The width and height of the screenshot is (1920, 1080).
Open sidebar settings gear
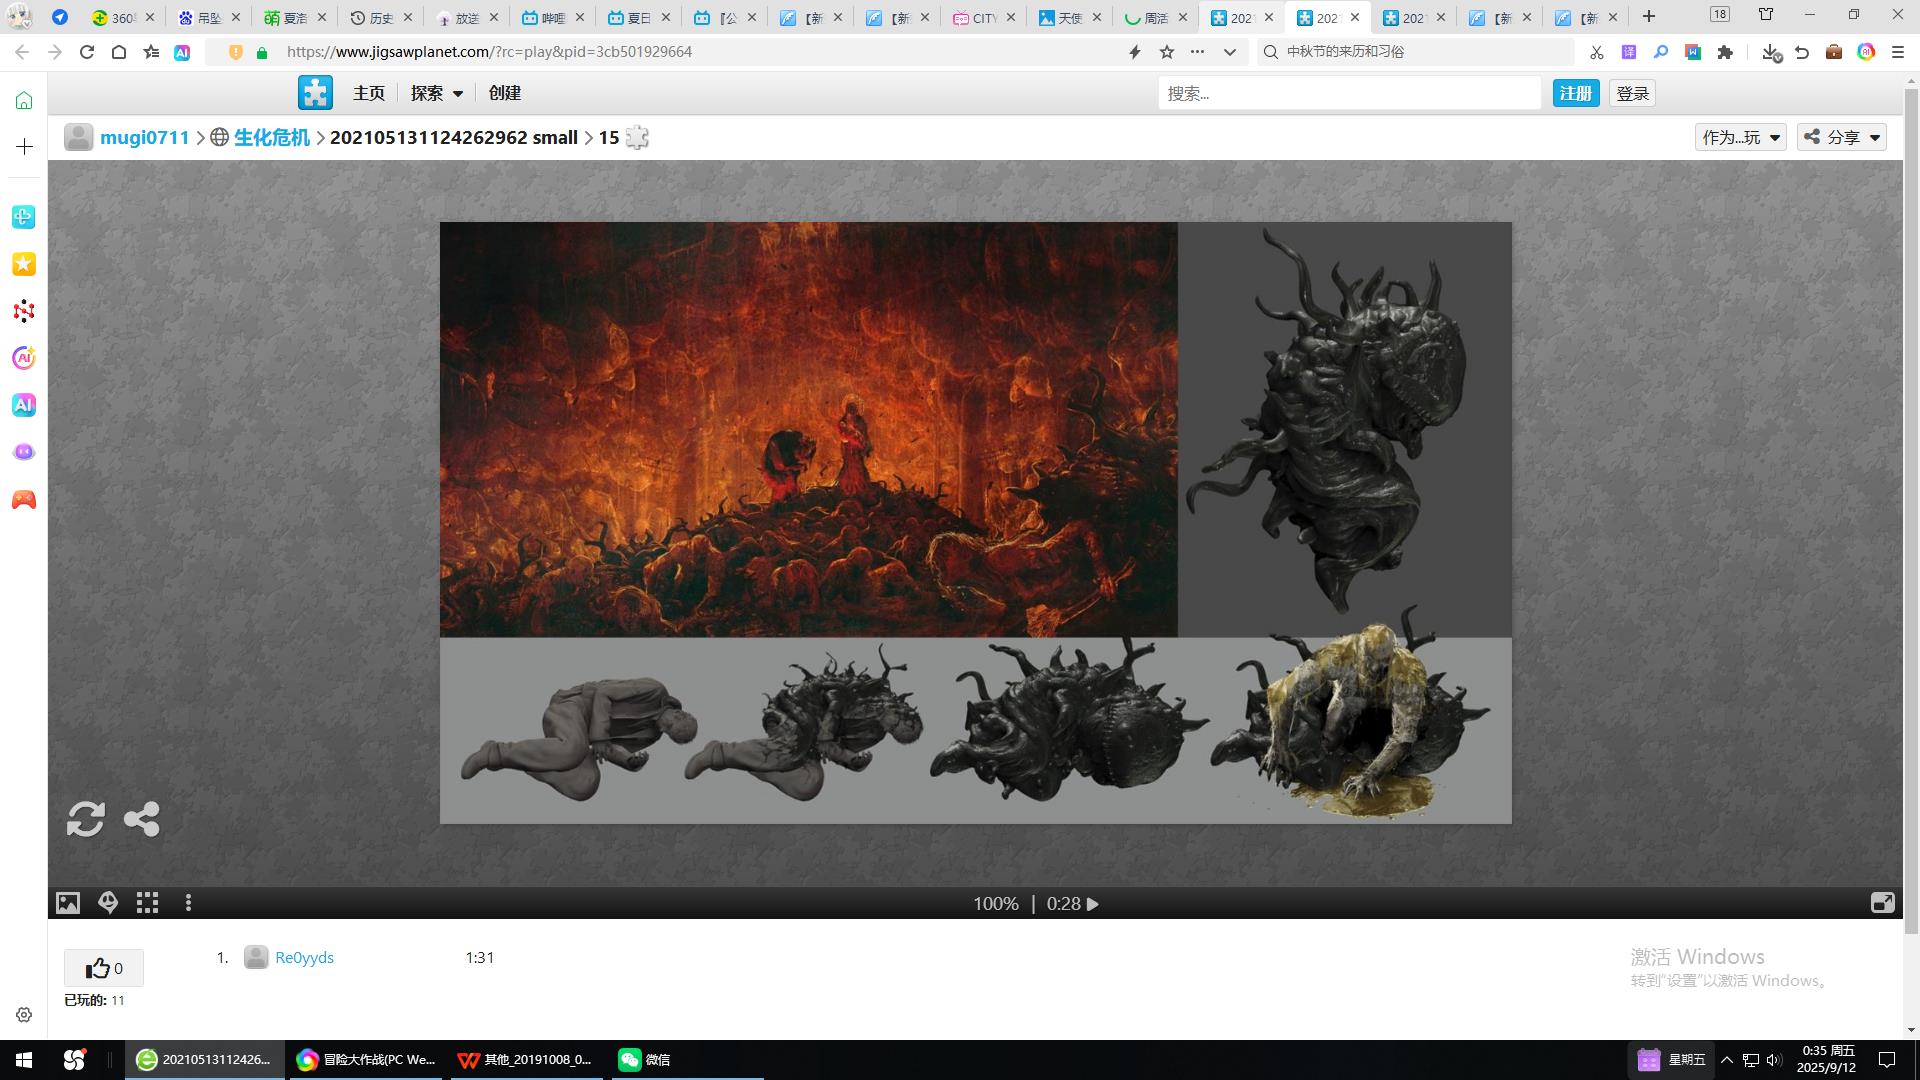24,1015
